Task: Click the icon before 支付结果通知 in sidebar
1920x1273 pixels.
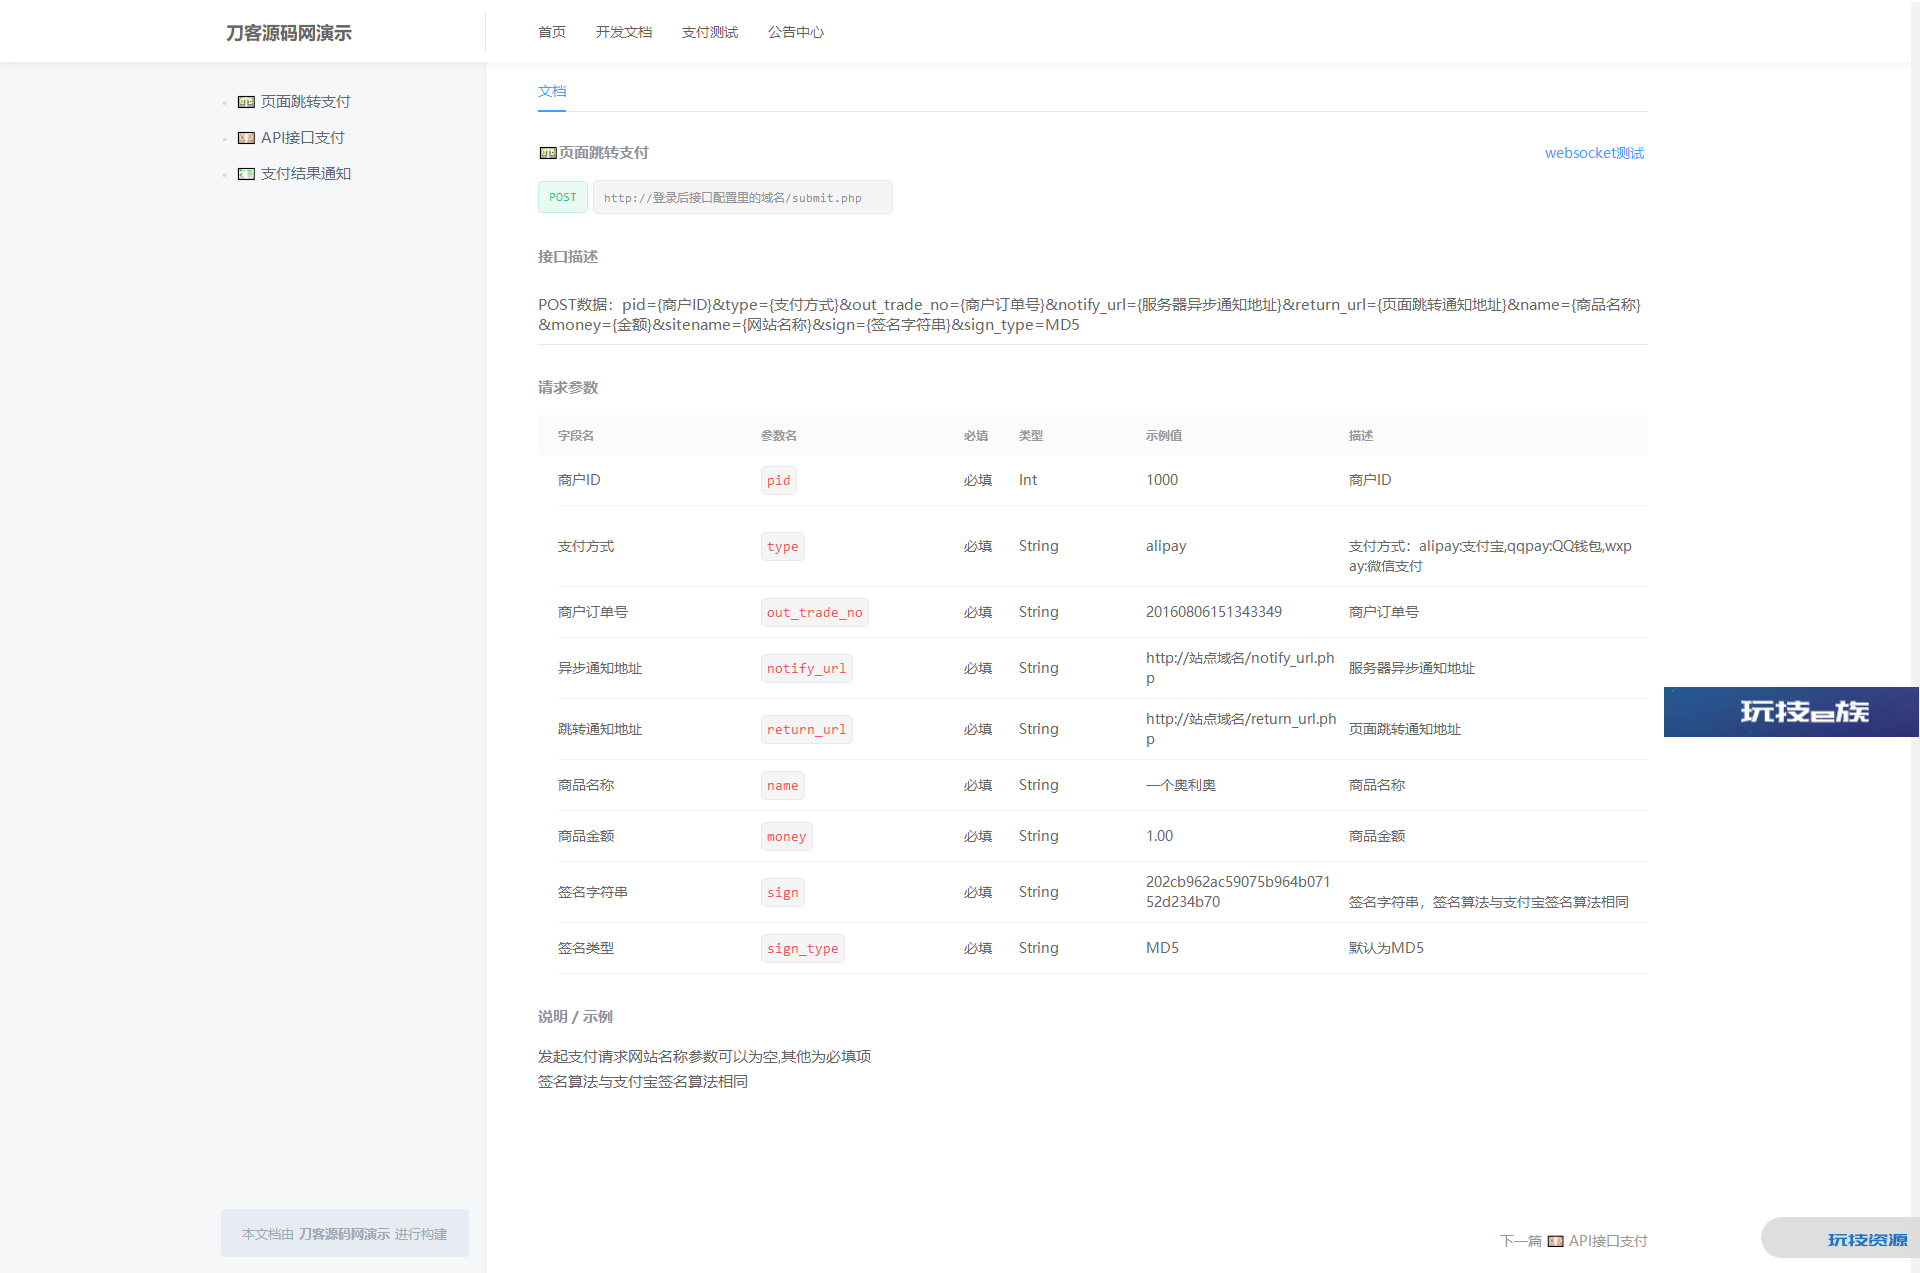Action: pos(246,174)
